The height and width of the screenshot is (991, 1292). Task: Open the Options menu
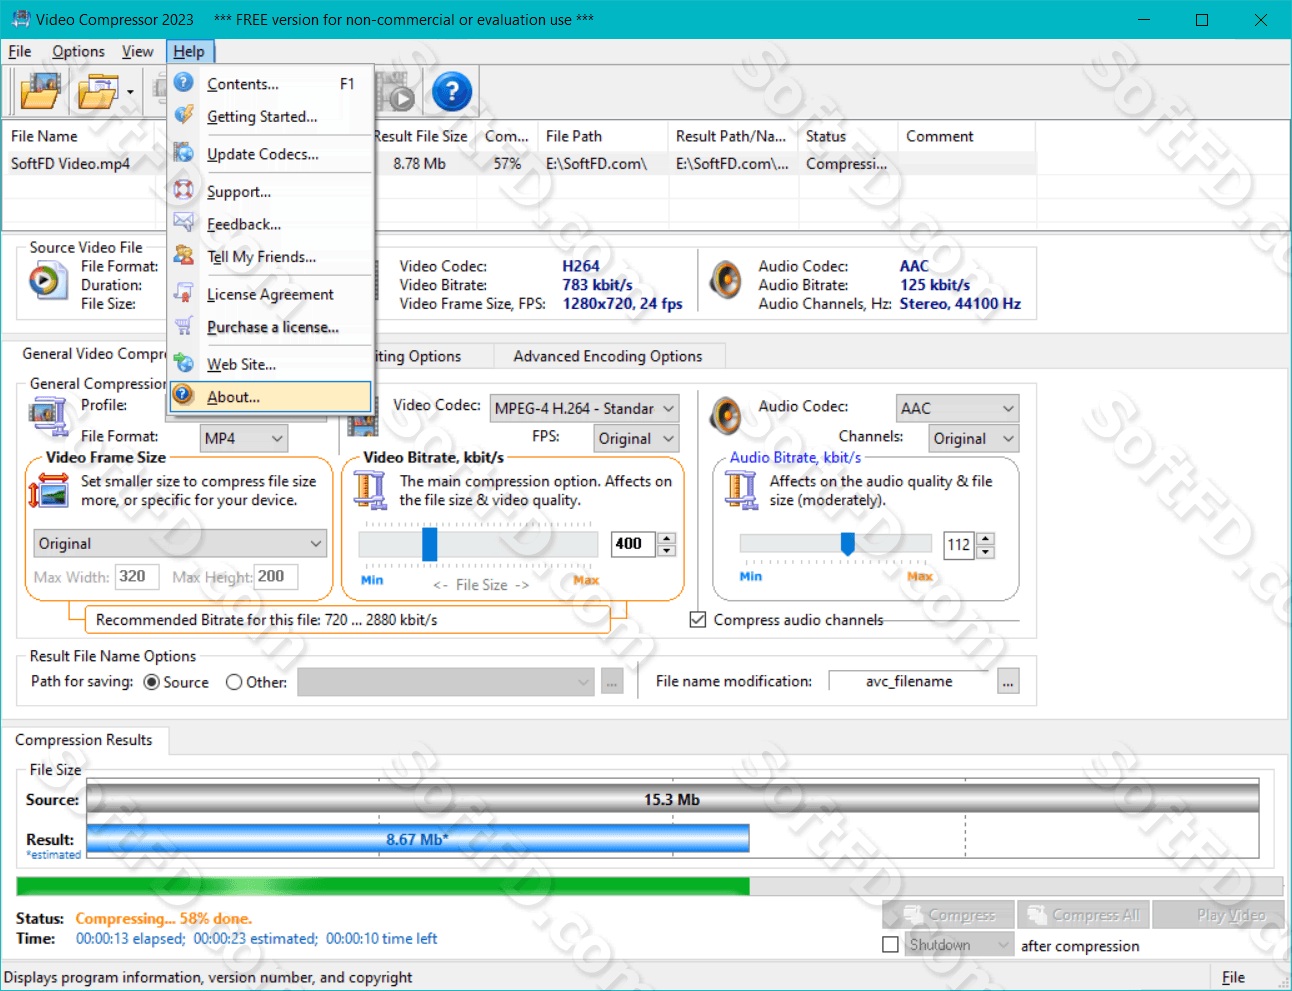click(78, 51)
